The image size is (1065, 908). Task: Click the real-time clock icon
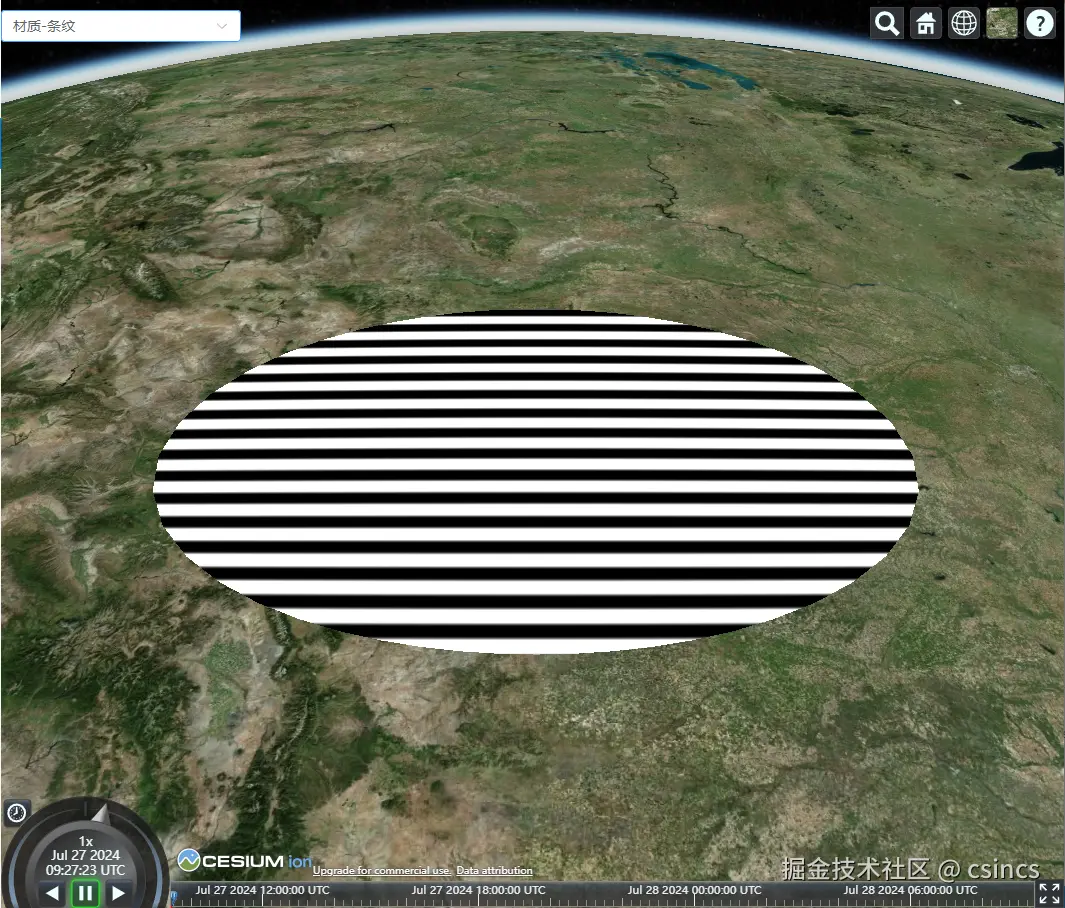click(x=17, y=812)
